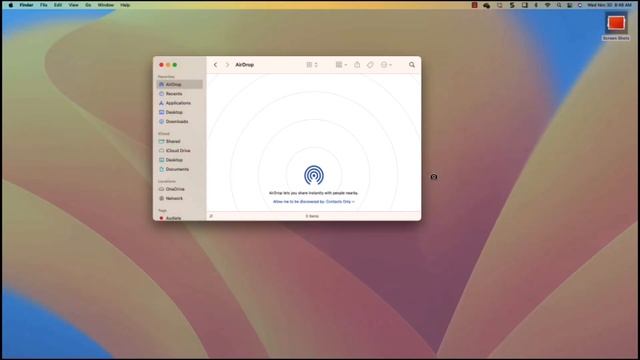Select AirDrop in the Finder sidebar
This screenshot has width=640, height=360.
[x=180, y=84]
